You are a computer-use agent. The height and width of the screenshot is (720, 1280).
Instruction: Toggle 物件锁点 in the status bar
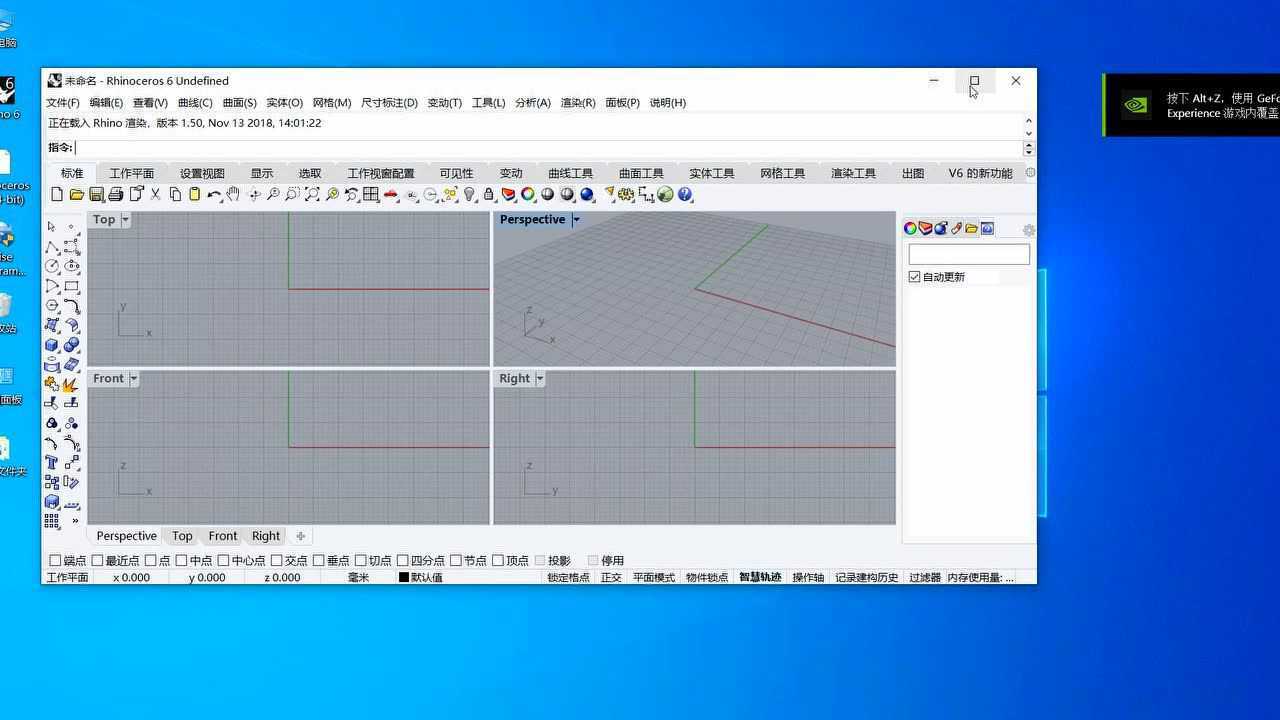(707, 578)
